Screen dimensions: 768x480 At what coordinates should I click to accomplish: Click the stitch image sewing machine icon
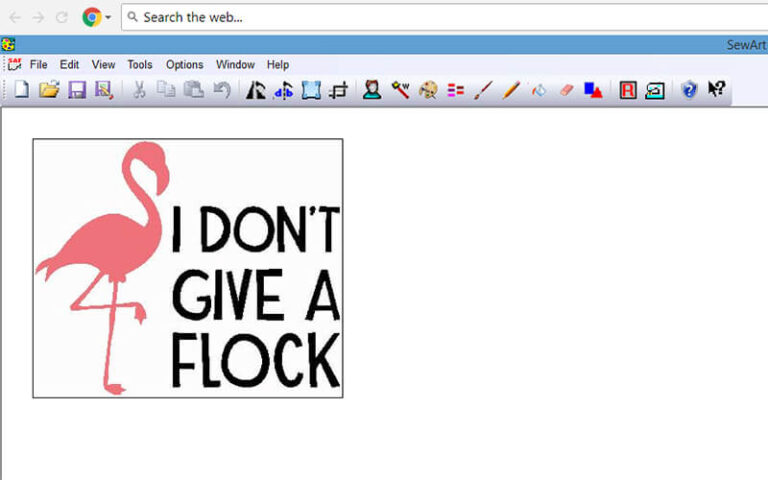pyautogui.click(x=654, y=90)
